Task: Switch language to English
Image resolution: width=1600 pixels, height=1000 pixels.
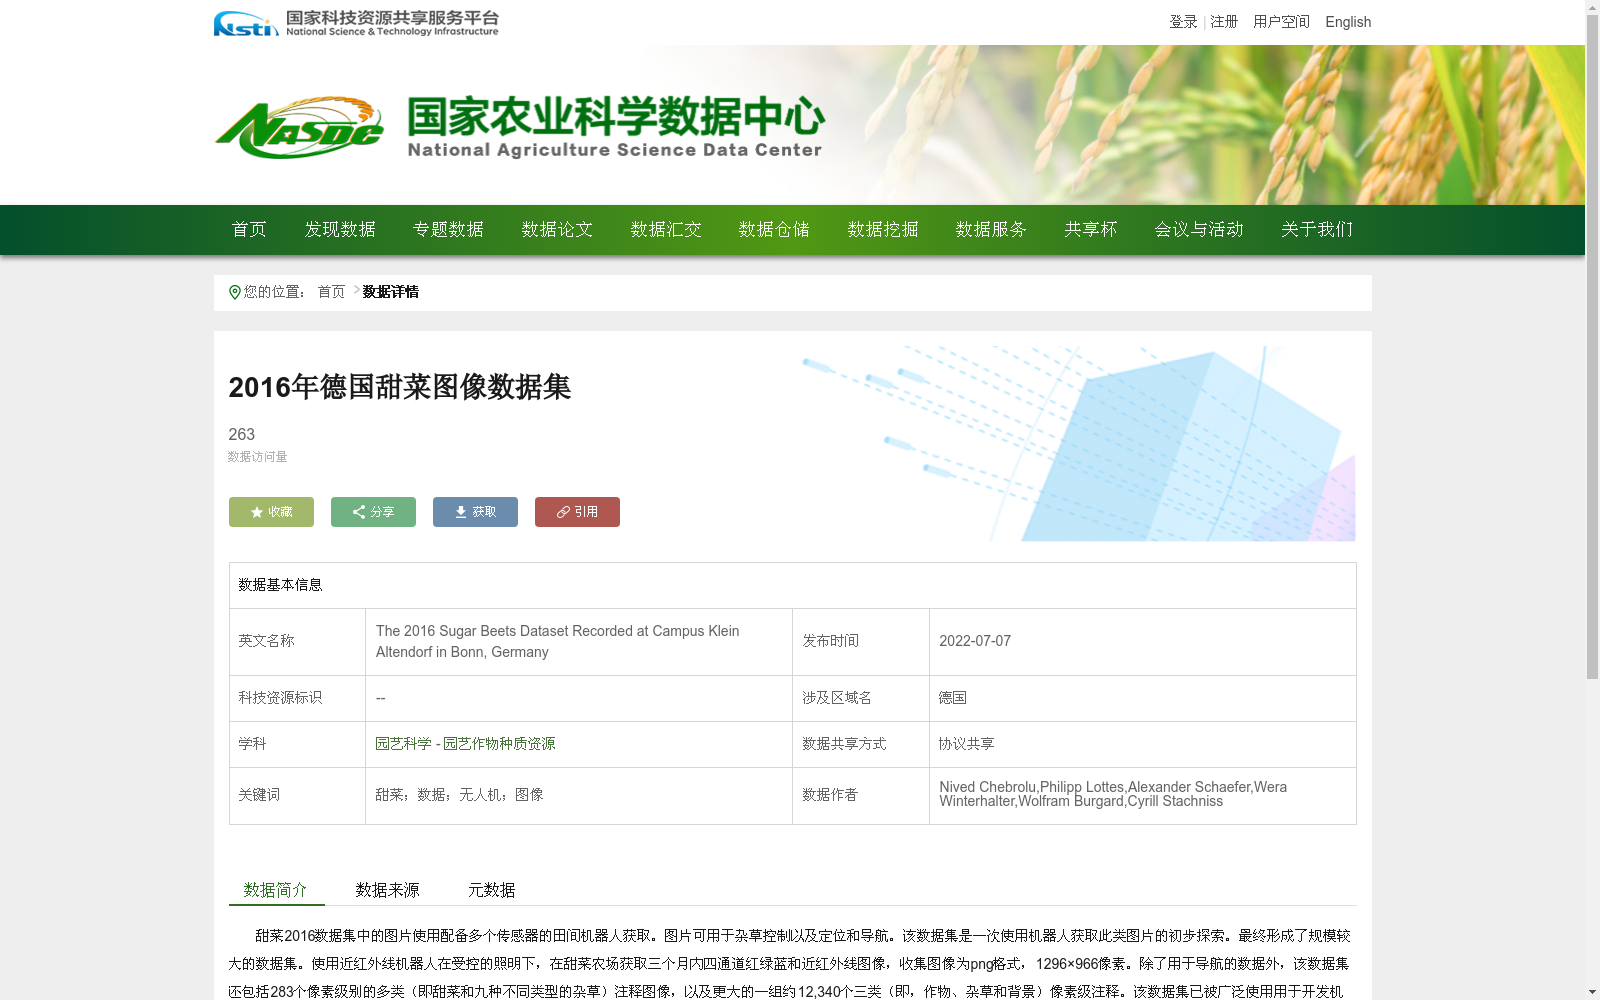Action: [x=1348, y=22]
